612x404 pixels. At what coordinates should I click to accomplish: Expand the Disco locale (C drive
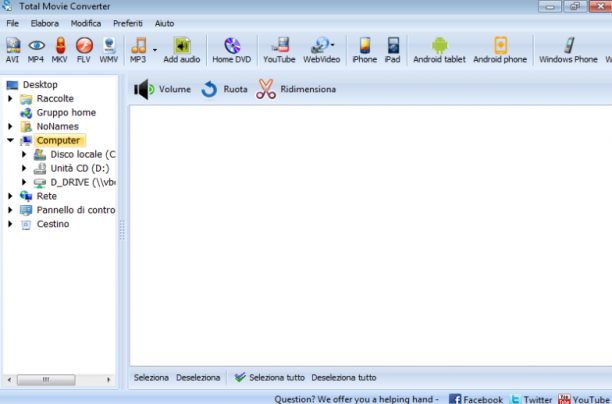coord(24,154)
